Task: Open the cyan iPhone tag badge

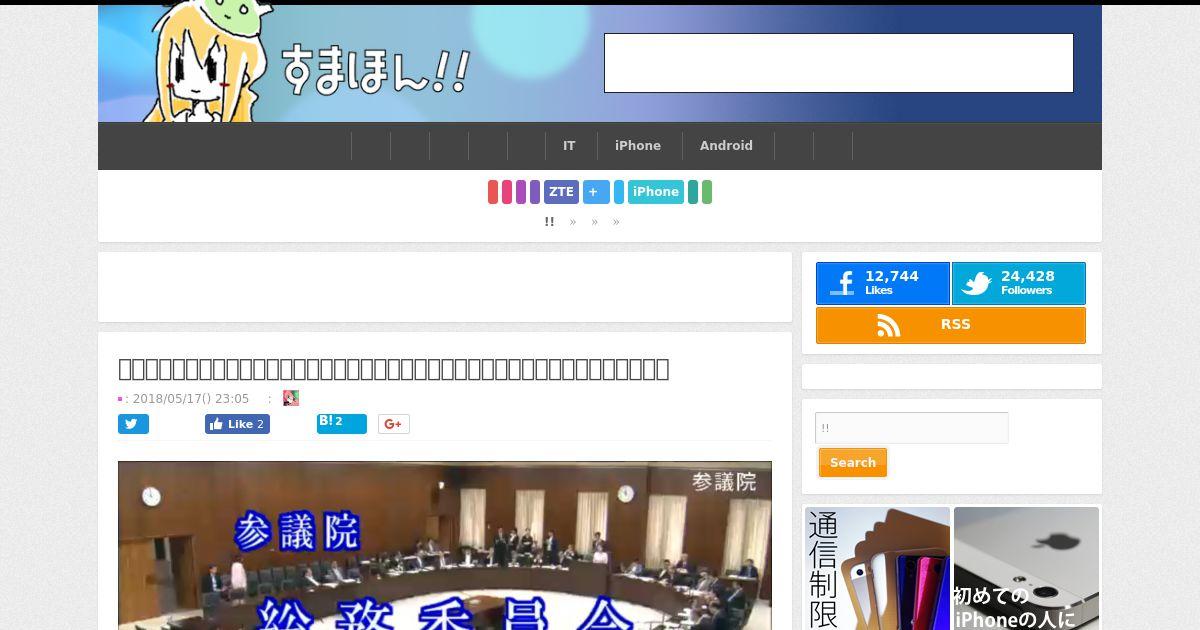Action: [656, 192]
